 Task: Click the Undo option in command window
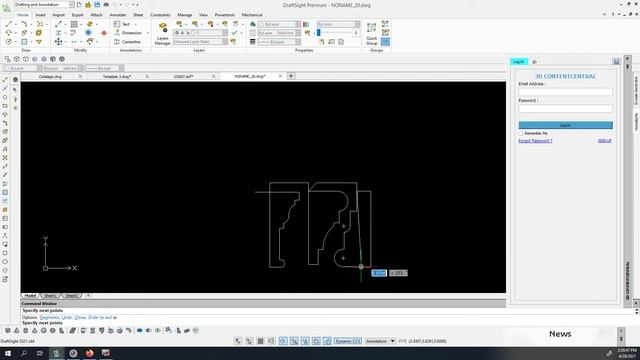[67, 317]
